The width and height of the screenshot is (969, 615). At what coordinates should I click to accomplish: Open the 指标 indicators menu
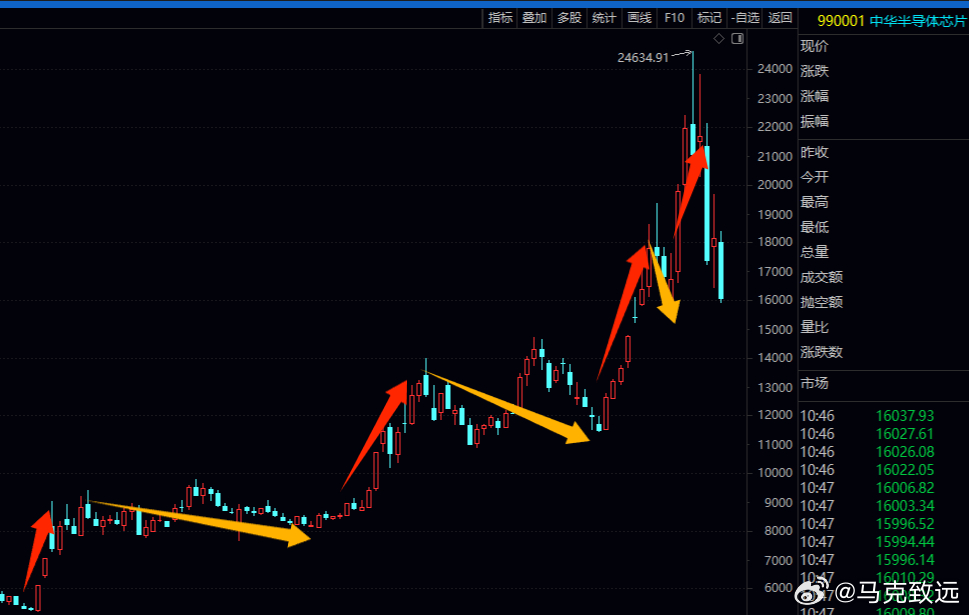click(x=500, y=18)
